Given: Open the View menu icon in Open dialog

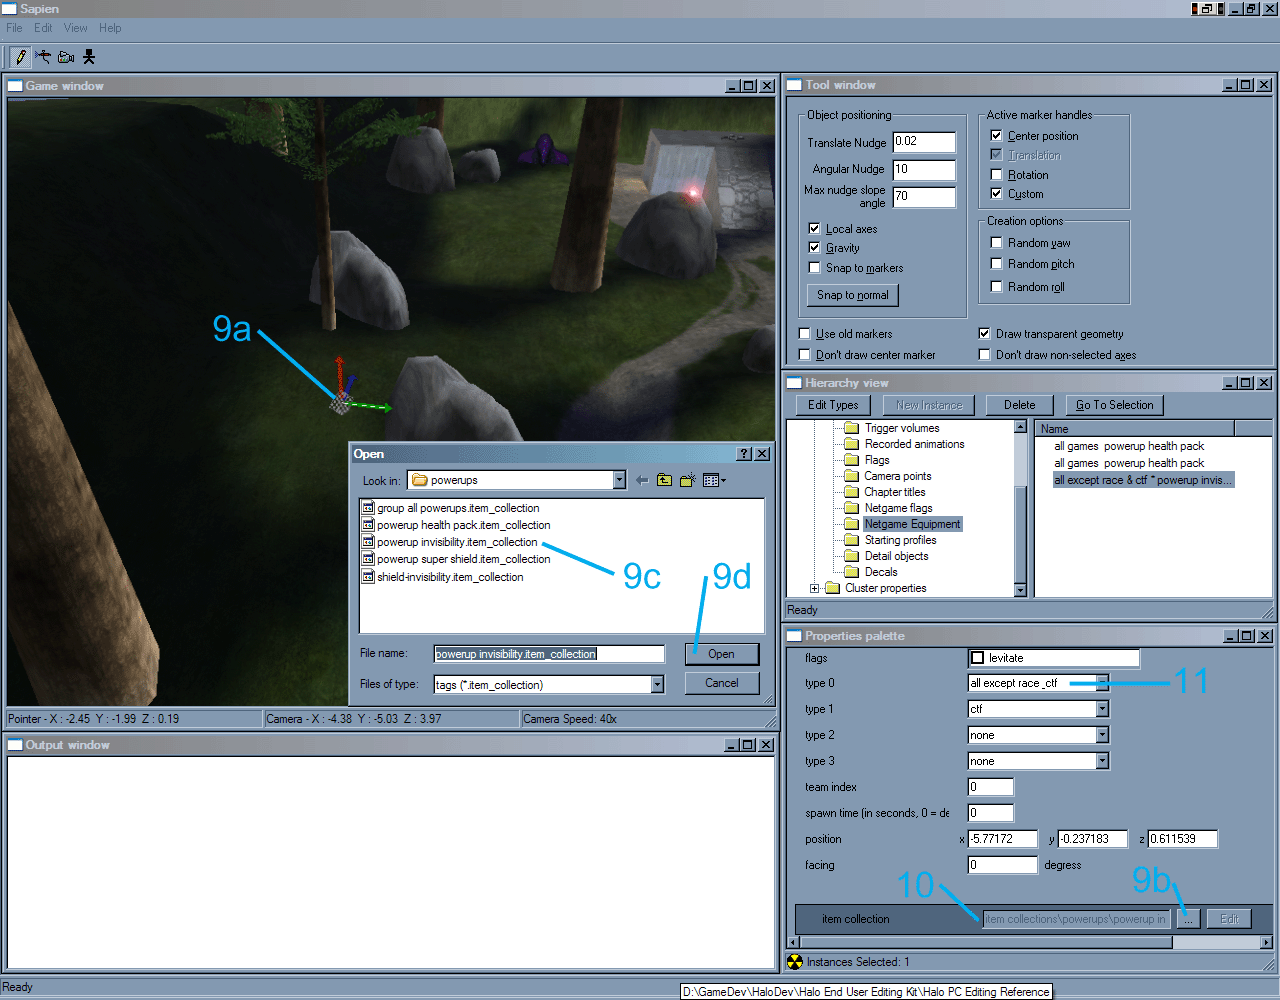Looking at the screenshot, I should (713, 481).
